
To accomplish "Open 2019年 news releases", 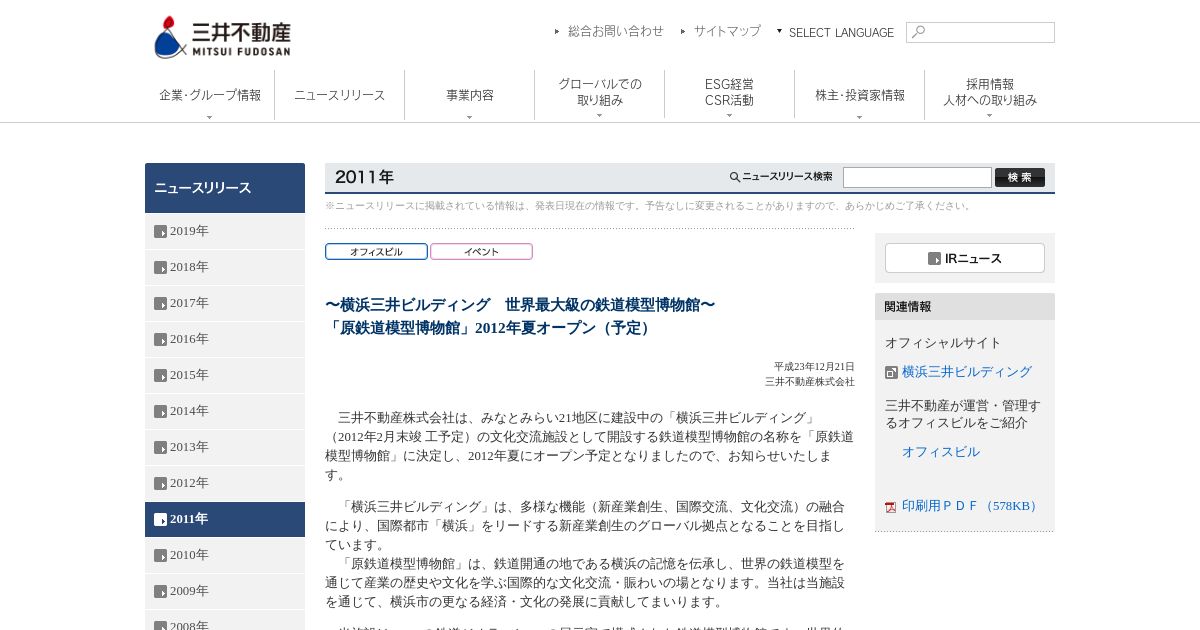I will tap(225, 231).
